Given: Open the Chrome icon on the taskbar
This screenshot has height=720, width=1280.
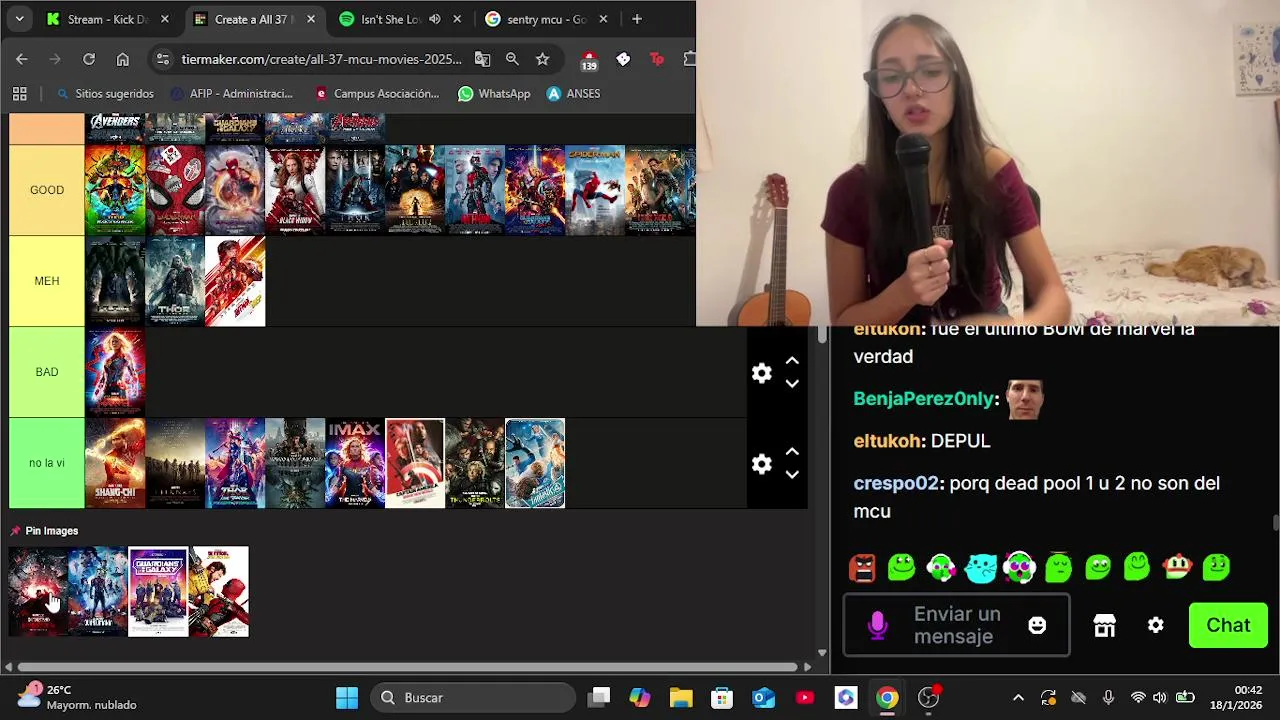Looking at the screenshot, I should point(887,697).
